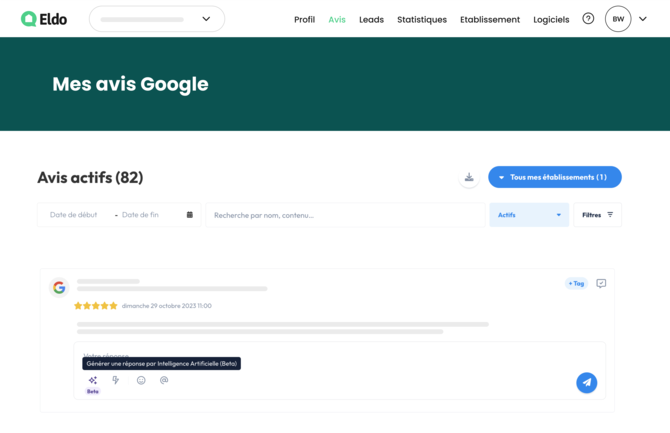Viewport: 670px width, 433px height.
Task: Open the Actifs status dropdown
Action: [529, 215]
